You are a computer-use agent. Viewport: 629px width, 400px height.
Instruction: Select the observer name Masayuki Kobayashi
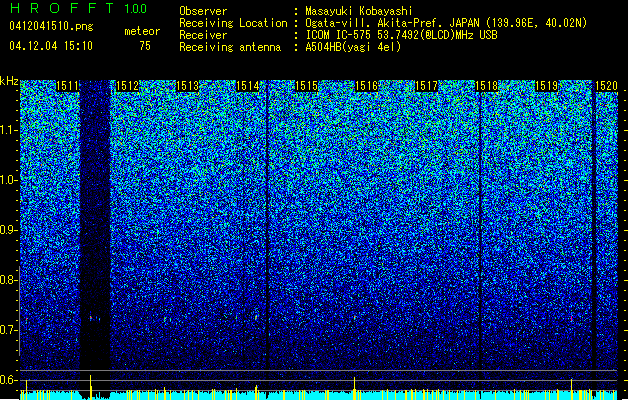point(359,11)
